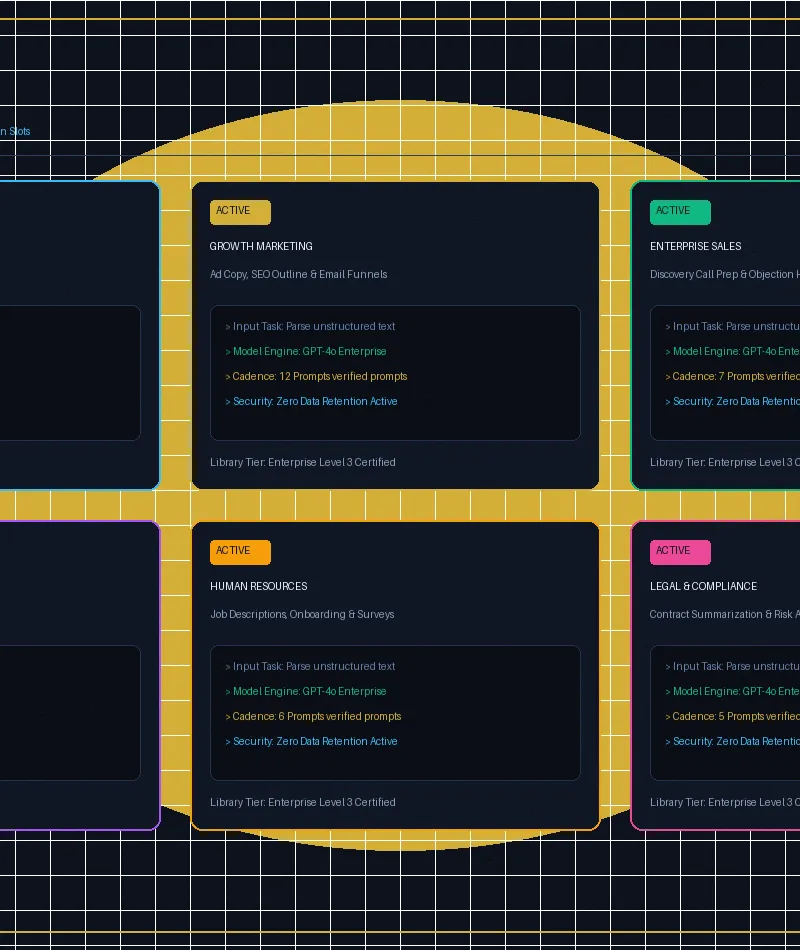Image resolution: width=800 pixels, height=950 pixels.
Task: Click the Security line in the Human Resources card
Action: (312, 741)
